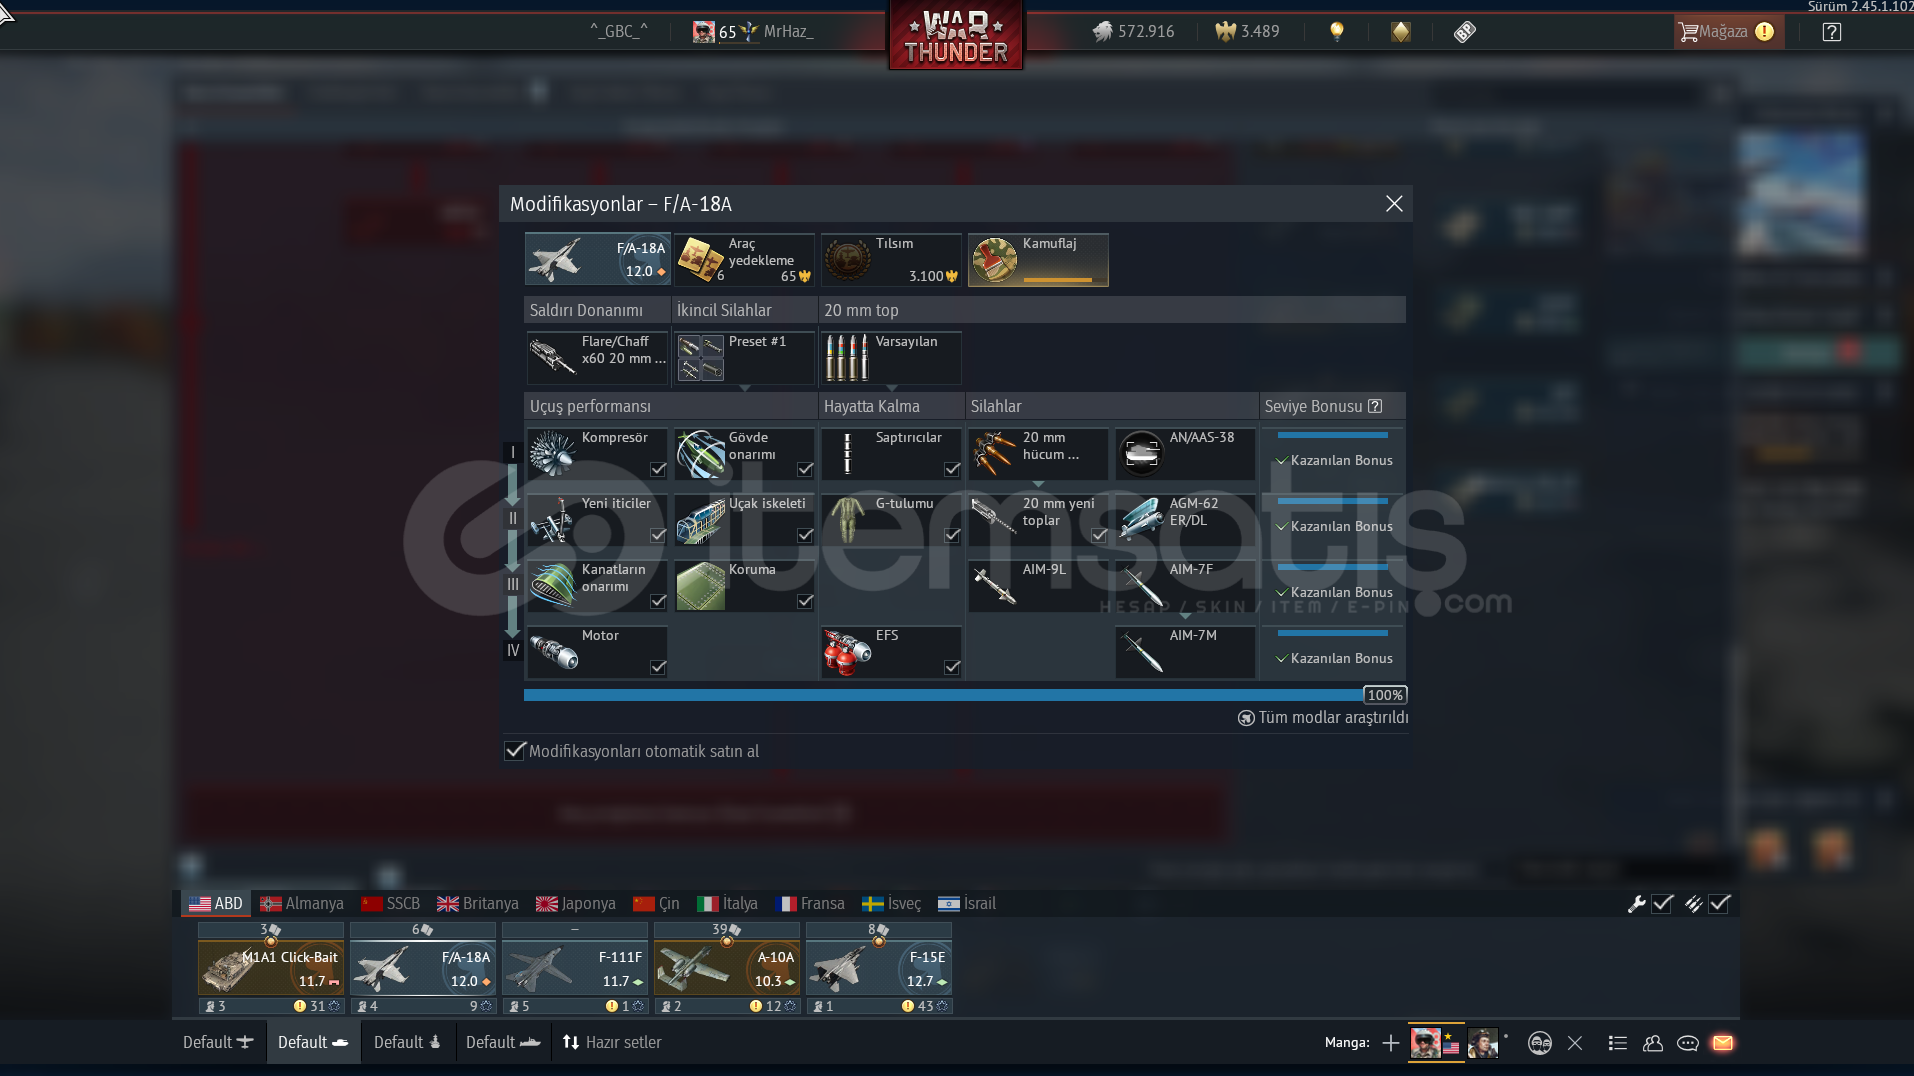Open the Seviye Bonusu help icon
This screenshot has width=1914, height=1076.
coord(1375,406)
